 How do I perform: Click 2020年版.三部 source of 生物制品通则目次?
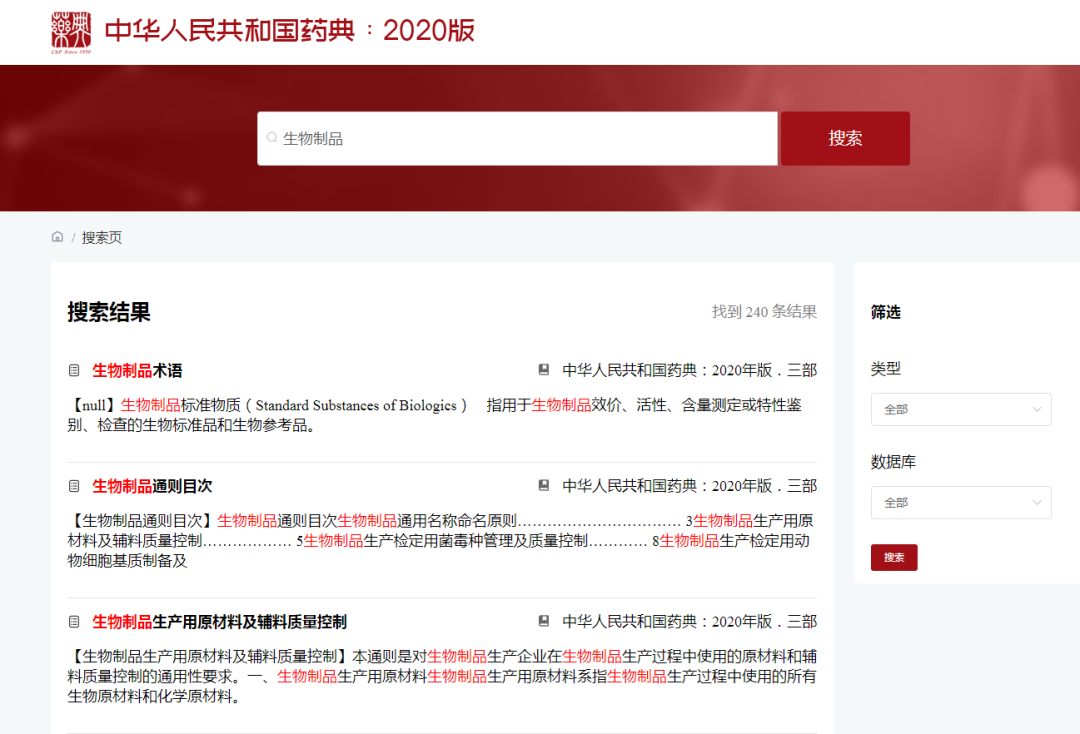[689, 486]
